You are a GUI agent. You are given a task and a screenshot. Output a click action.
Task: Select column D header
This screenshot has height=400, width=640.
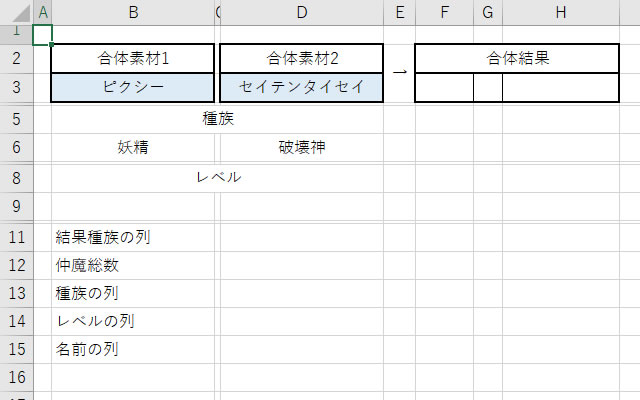pyautogui.click(x=300, y=12)
